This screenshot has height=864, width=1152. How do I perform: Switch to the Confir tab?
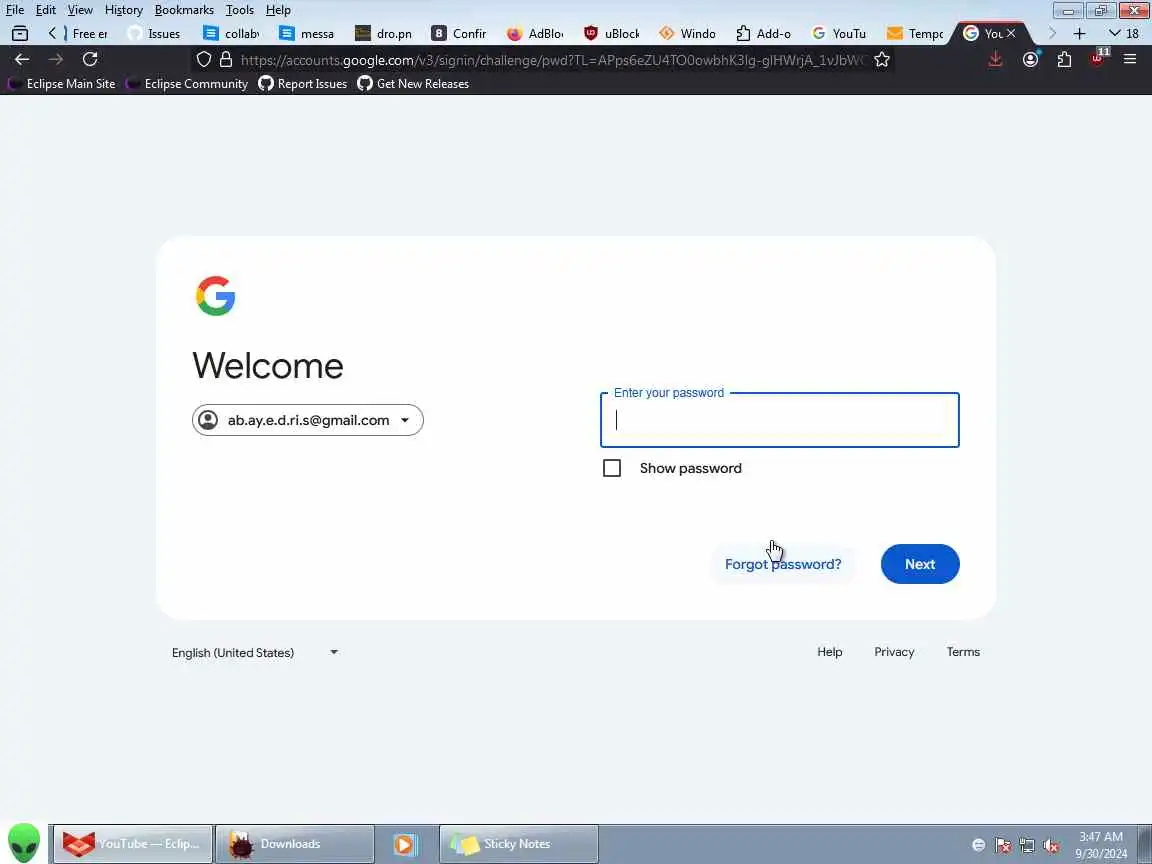(x=459, y=33)
